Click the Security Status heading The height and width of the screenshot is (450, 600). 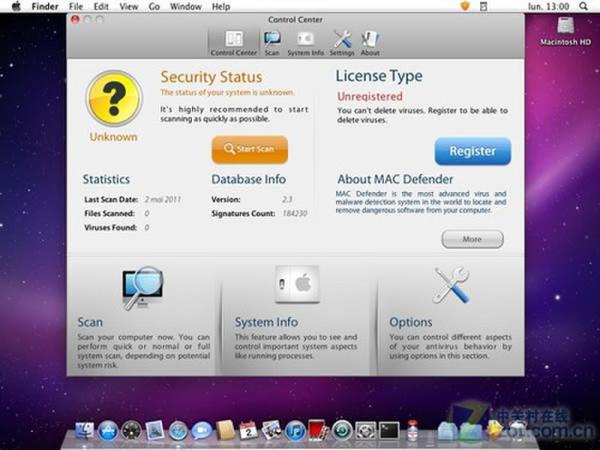(x=211, y=77)
